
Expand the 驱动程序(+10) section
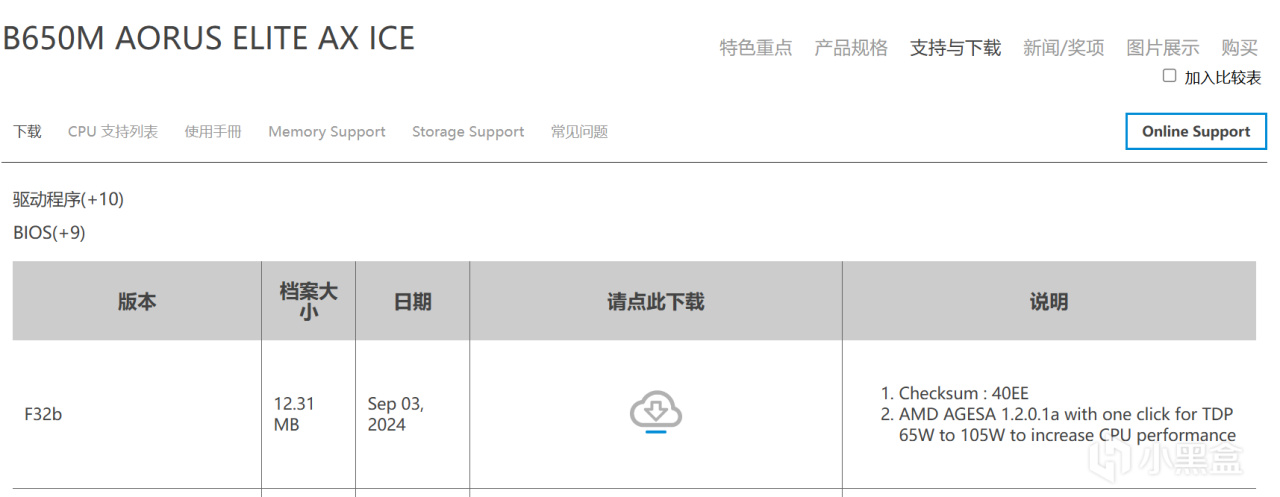(68, 199)
